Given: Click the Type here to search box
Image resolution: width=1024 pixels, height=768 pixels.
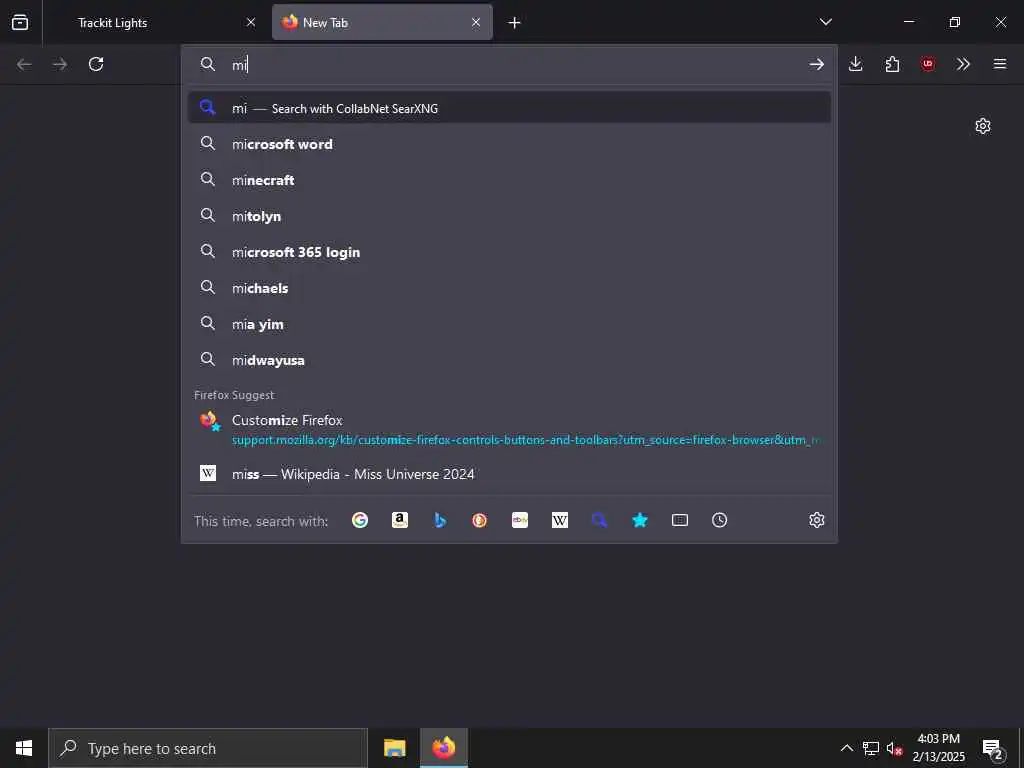Looking at the screenshot, I should [208, 748].
